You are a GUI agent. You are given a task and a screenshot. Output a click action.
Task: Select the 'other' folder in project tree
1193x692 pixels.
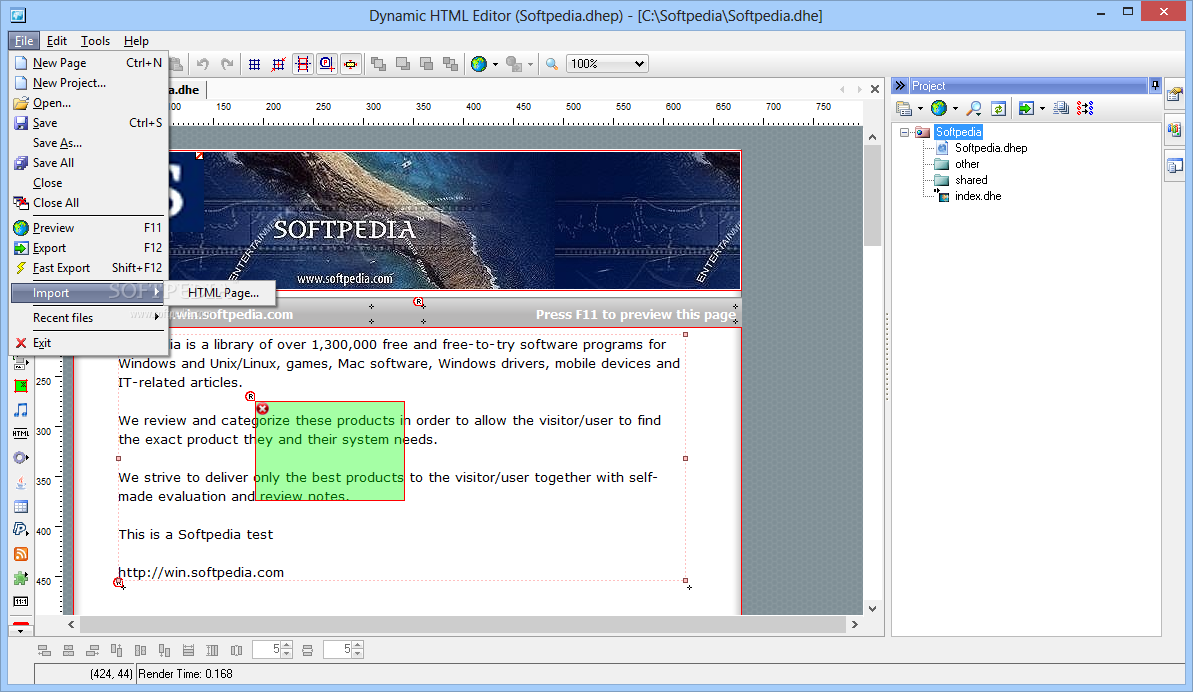(967, 164)
